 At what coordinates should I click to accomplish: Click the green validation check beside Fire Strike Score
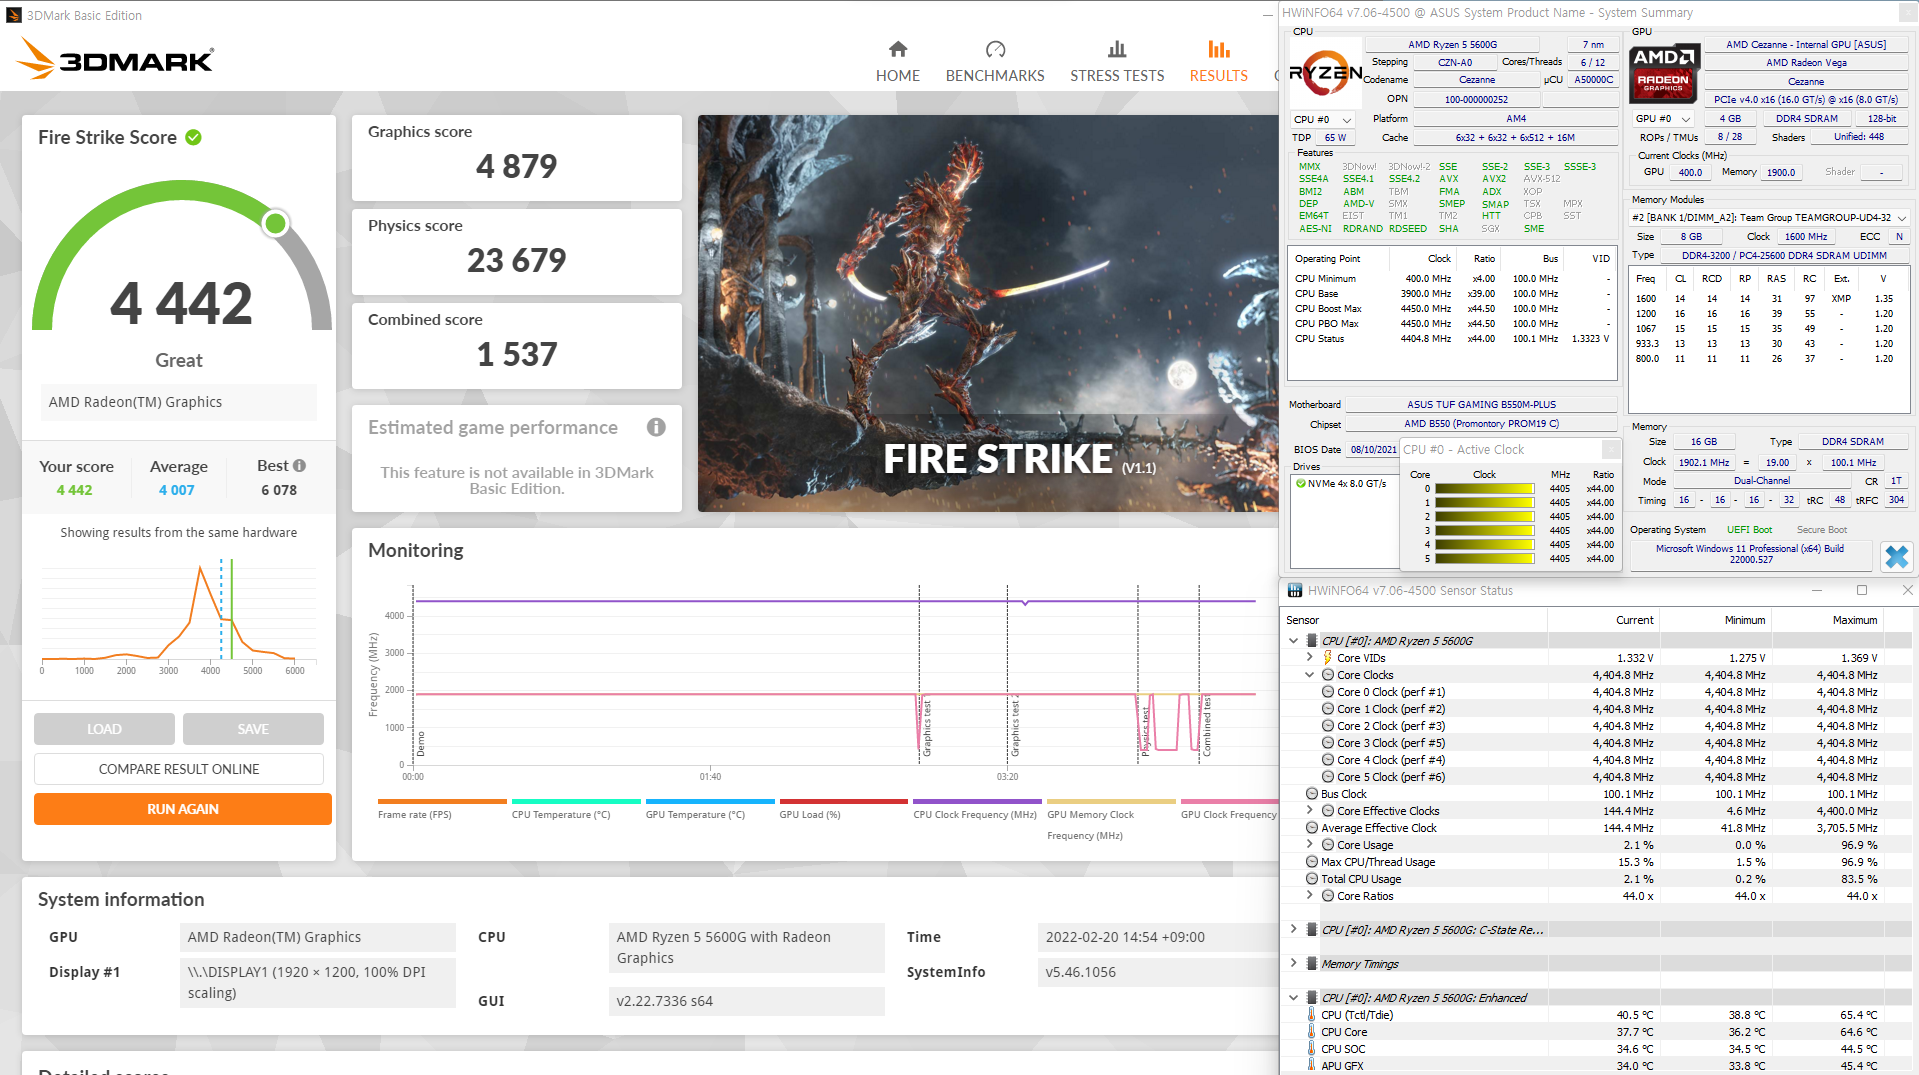194,137
